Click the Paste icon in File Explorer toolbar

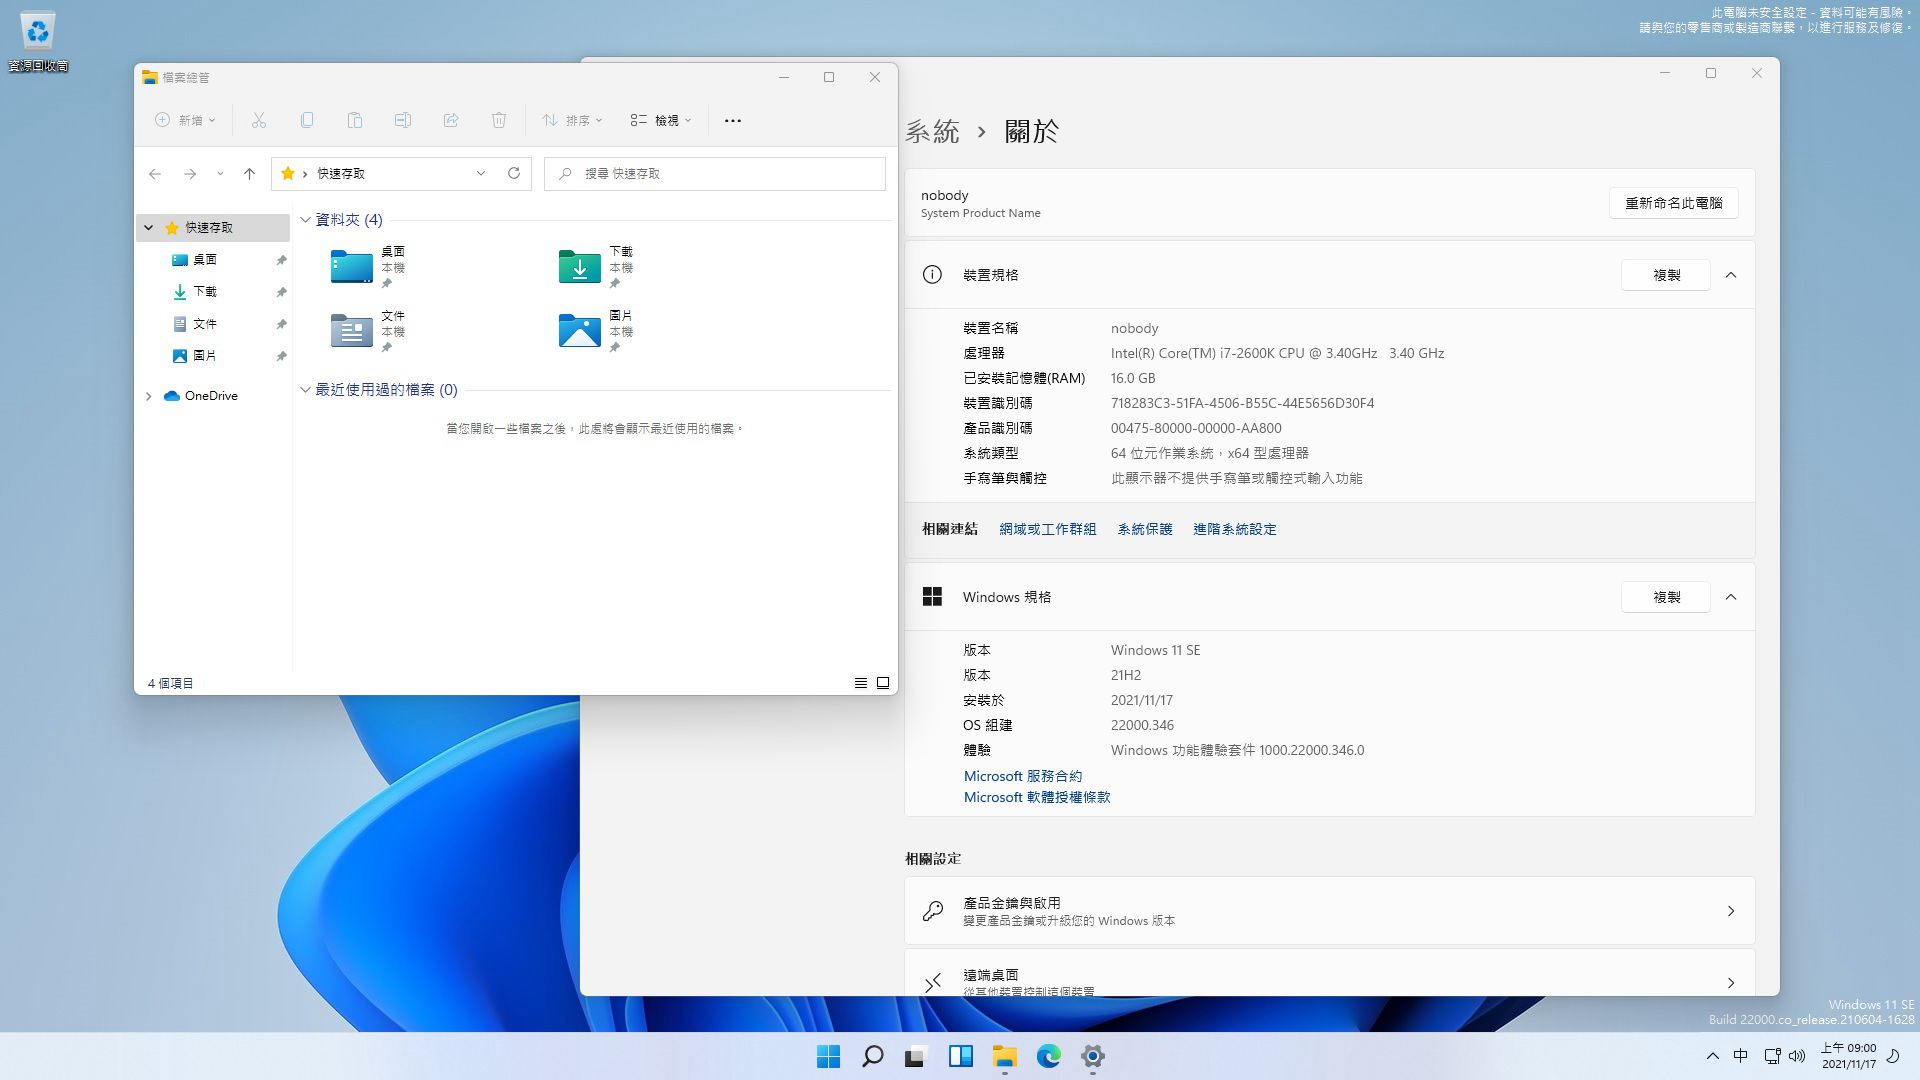tap(355, 120)
